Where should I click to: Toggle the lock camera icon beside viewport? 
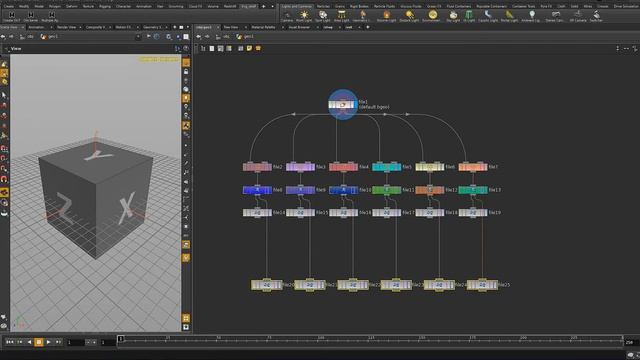point(186,71)
